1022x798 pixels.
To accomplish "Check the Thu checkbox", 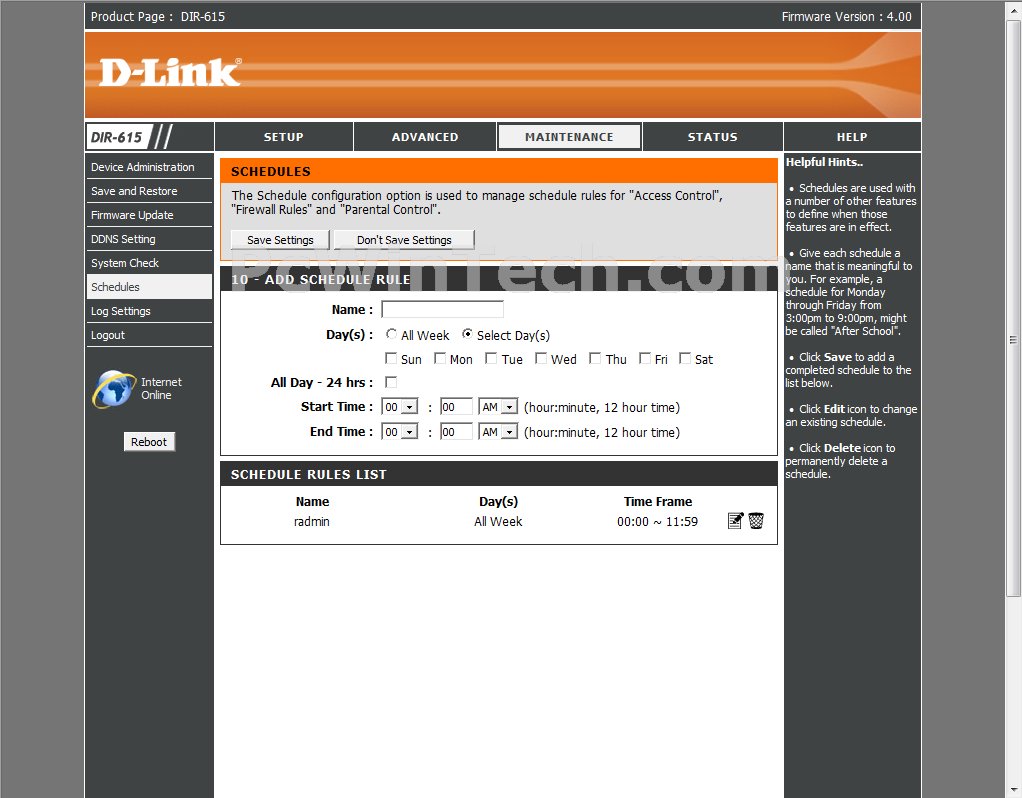I will (595, 358).
